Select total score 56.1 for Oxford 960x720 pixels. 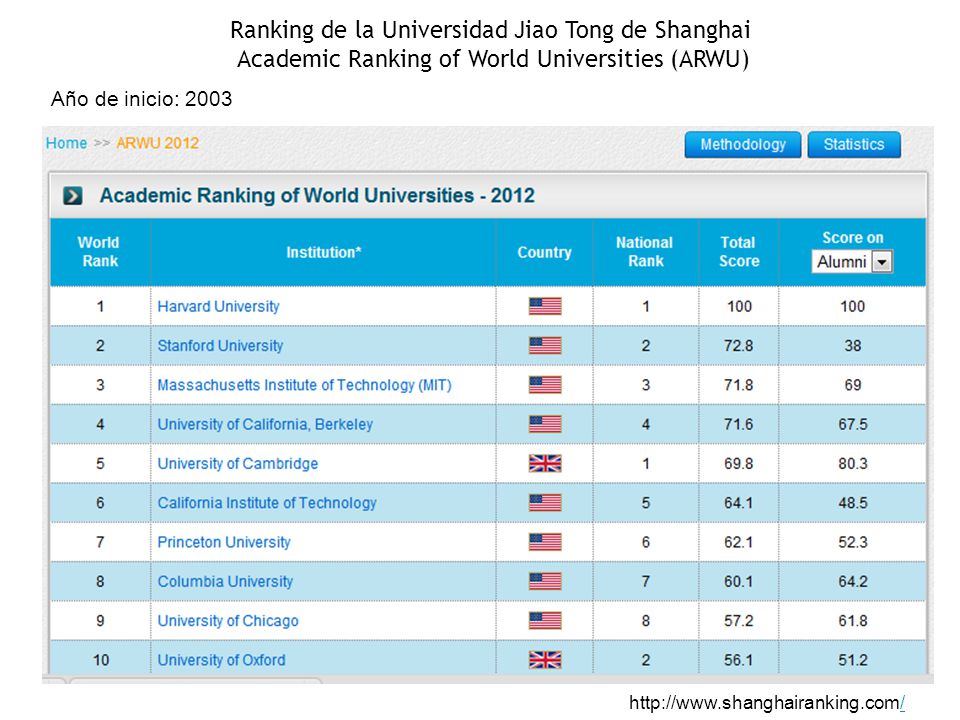click(738, 660)
